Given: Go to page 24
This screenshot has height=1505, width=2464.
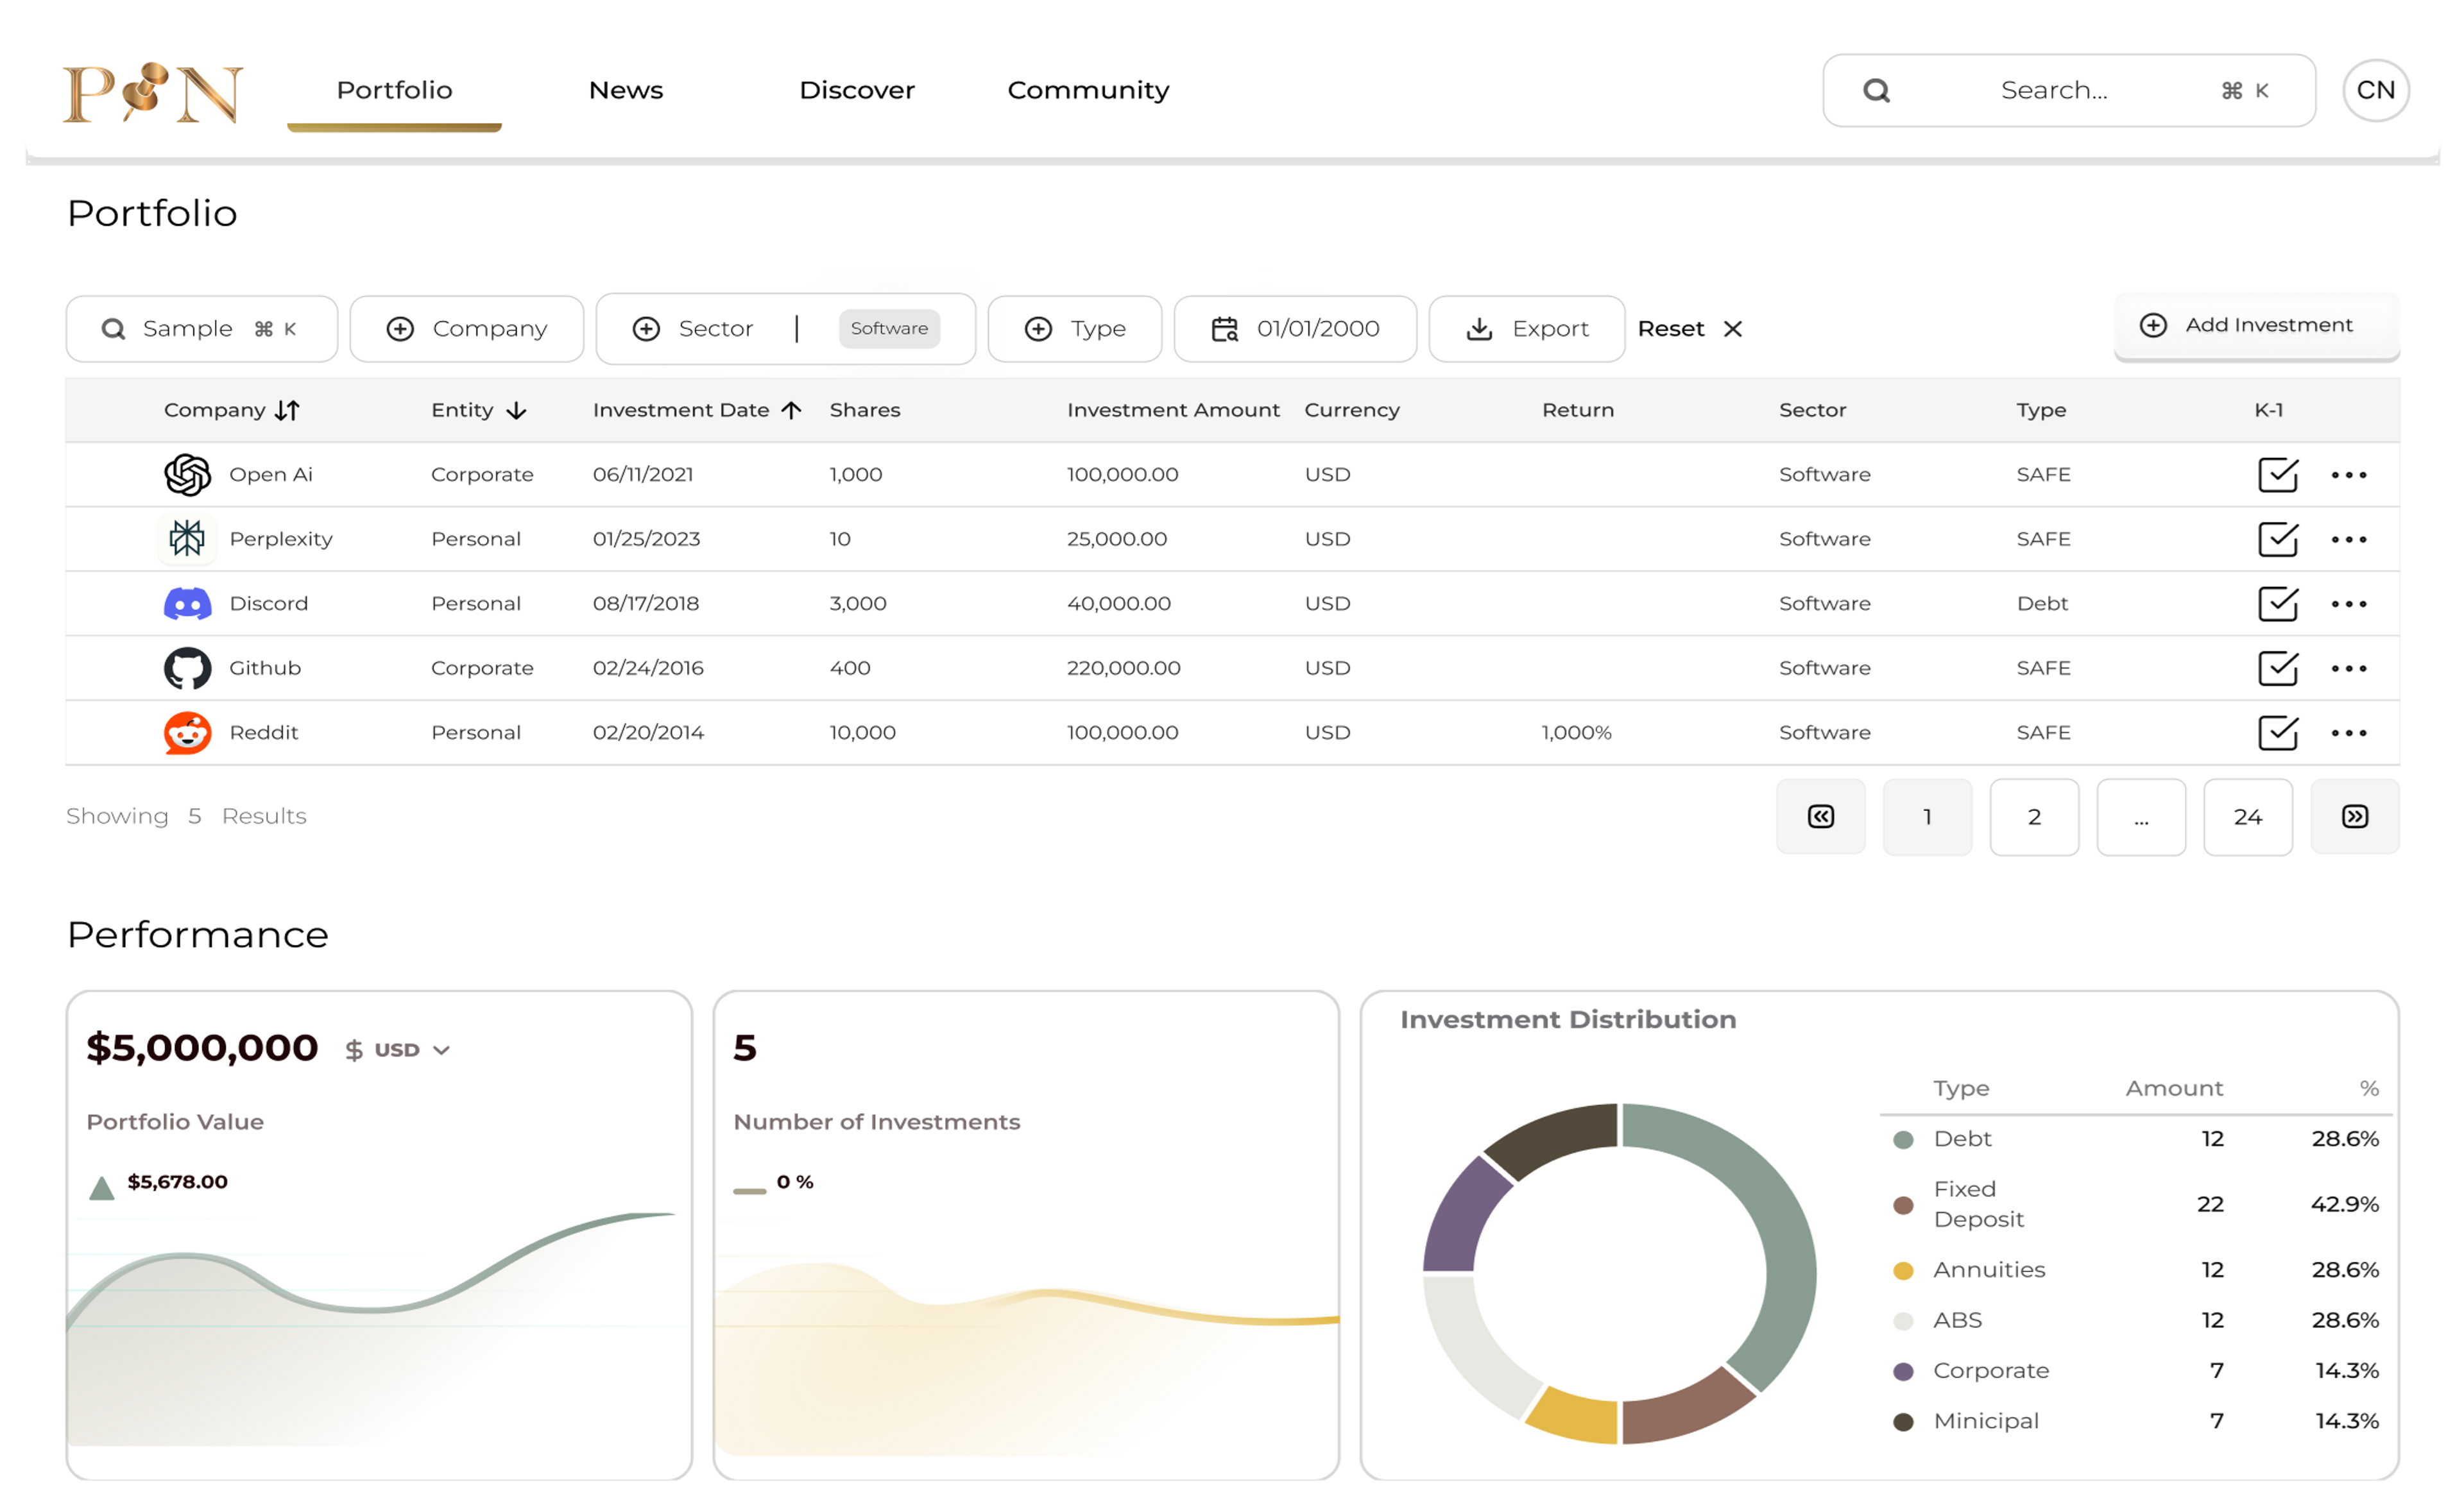Looking at the screenshot, I should tap(2247, 817).
